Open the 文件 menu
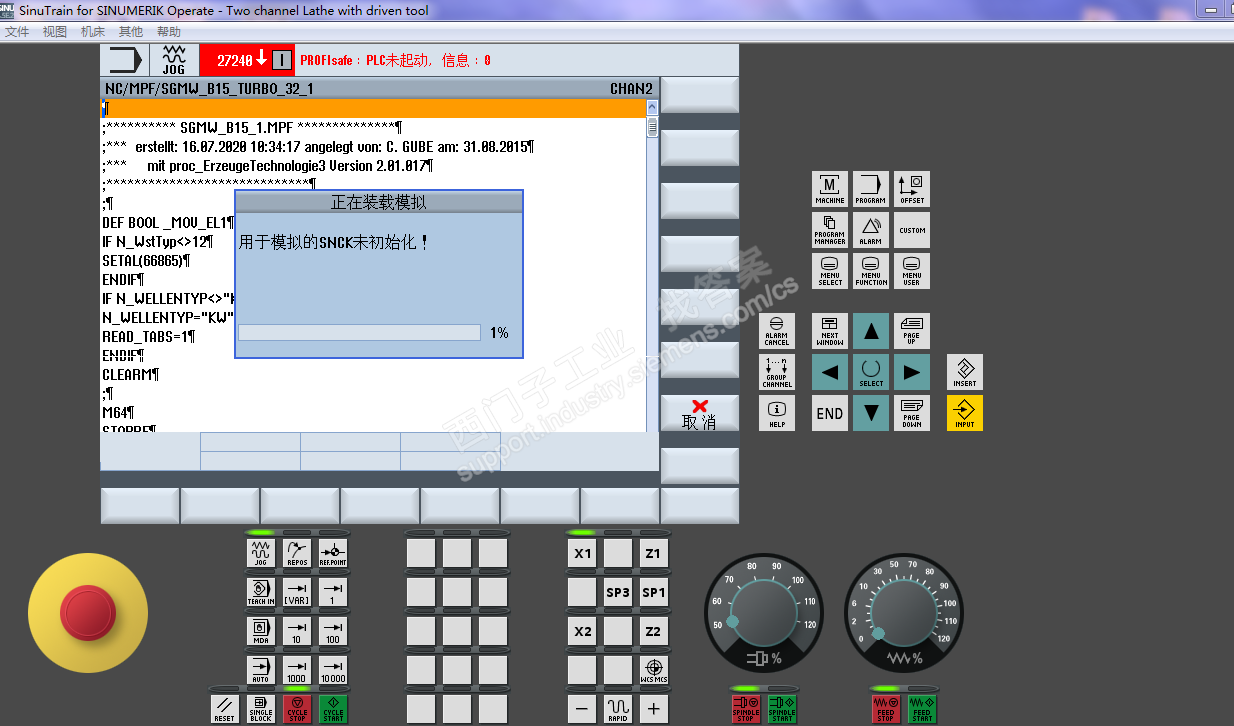This screenshot has height=726, width=1234. pyautogui.click(x=17, y=32)
